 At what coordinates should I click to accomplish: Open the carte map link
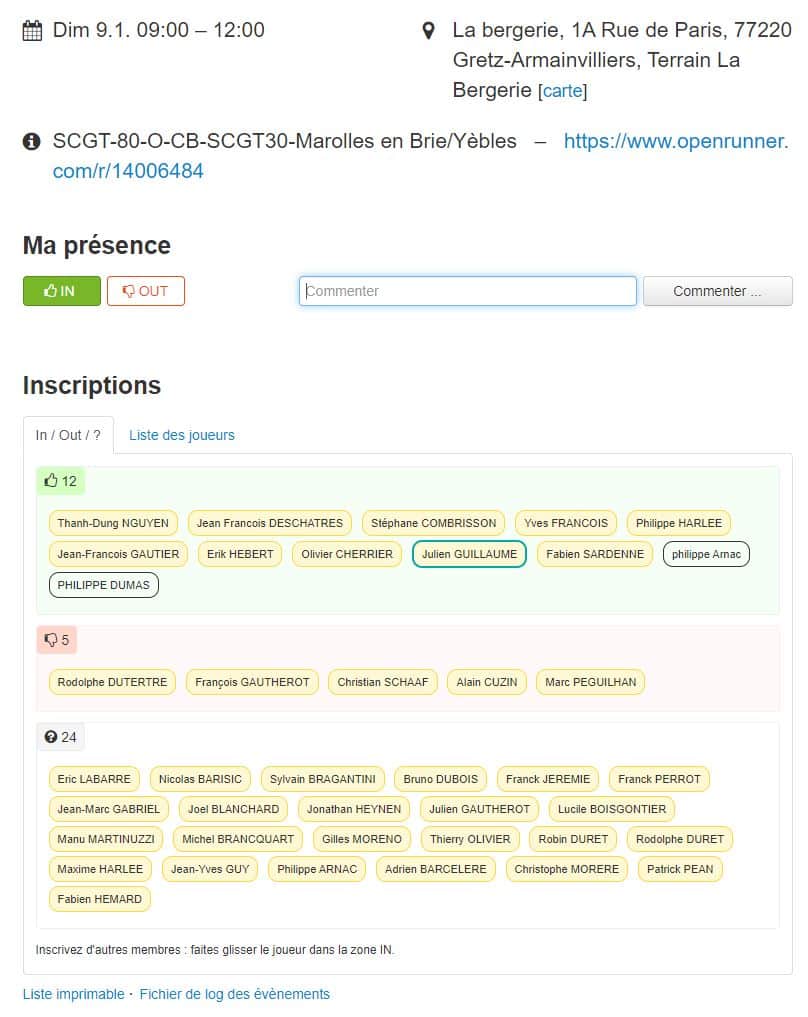(562, 91)
